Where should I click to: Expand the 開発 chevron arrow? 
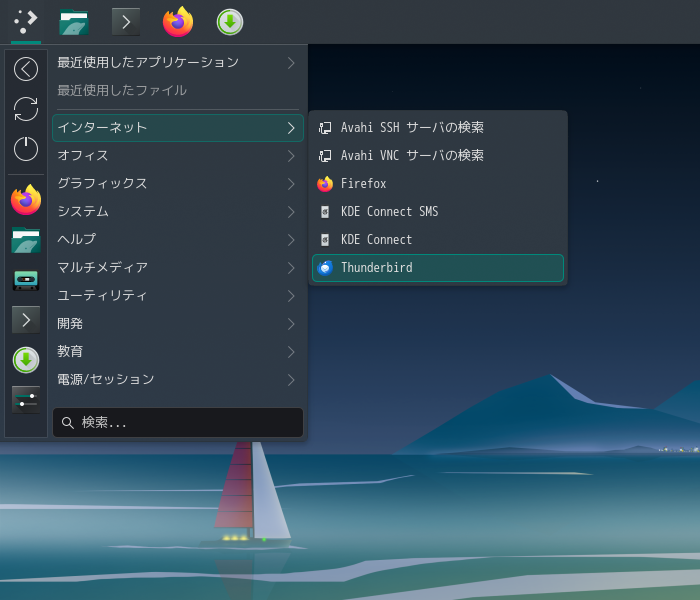point(291,324)
